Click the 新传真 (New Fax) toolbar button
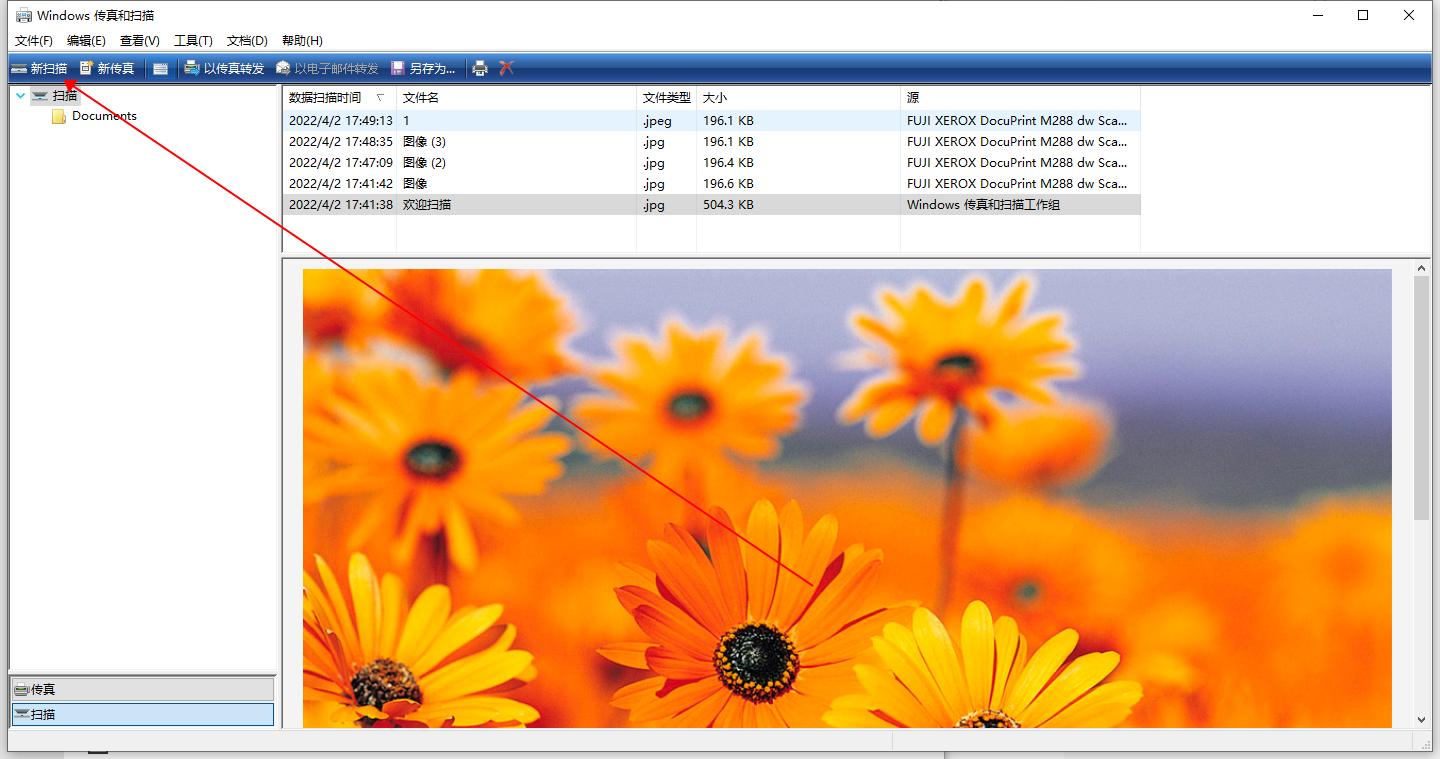Viewport: 1440px width, 759px height. pos(107,68)
